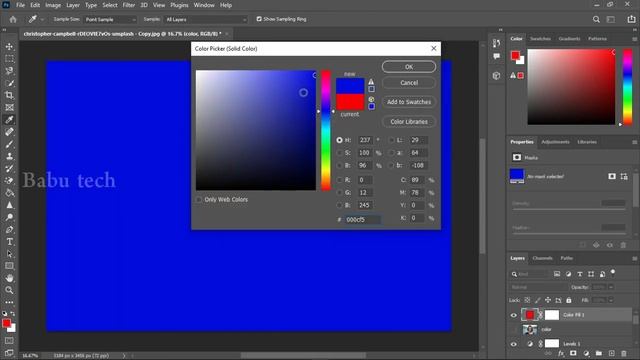Viewport: 640px width, 360px height.
Task: Filter layers by type layer icon
Action: tap(580, 274)
